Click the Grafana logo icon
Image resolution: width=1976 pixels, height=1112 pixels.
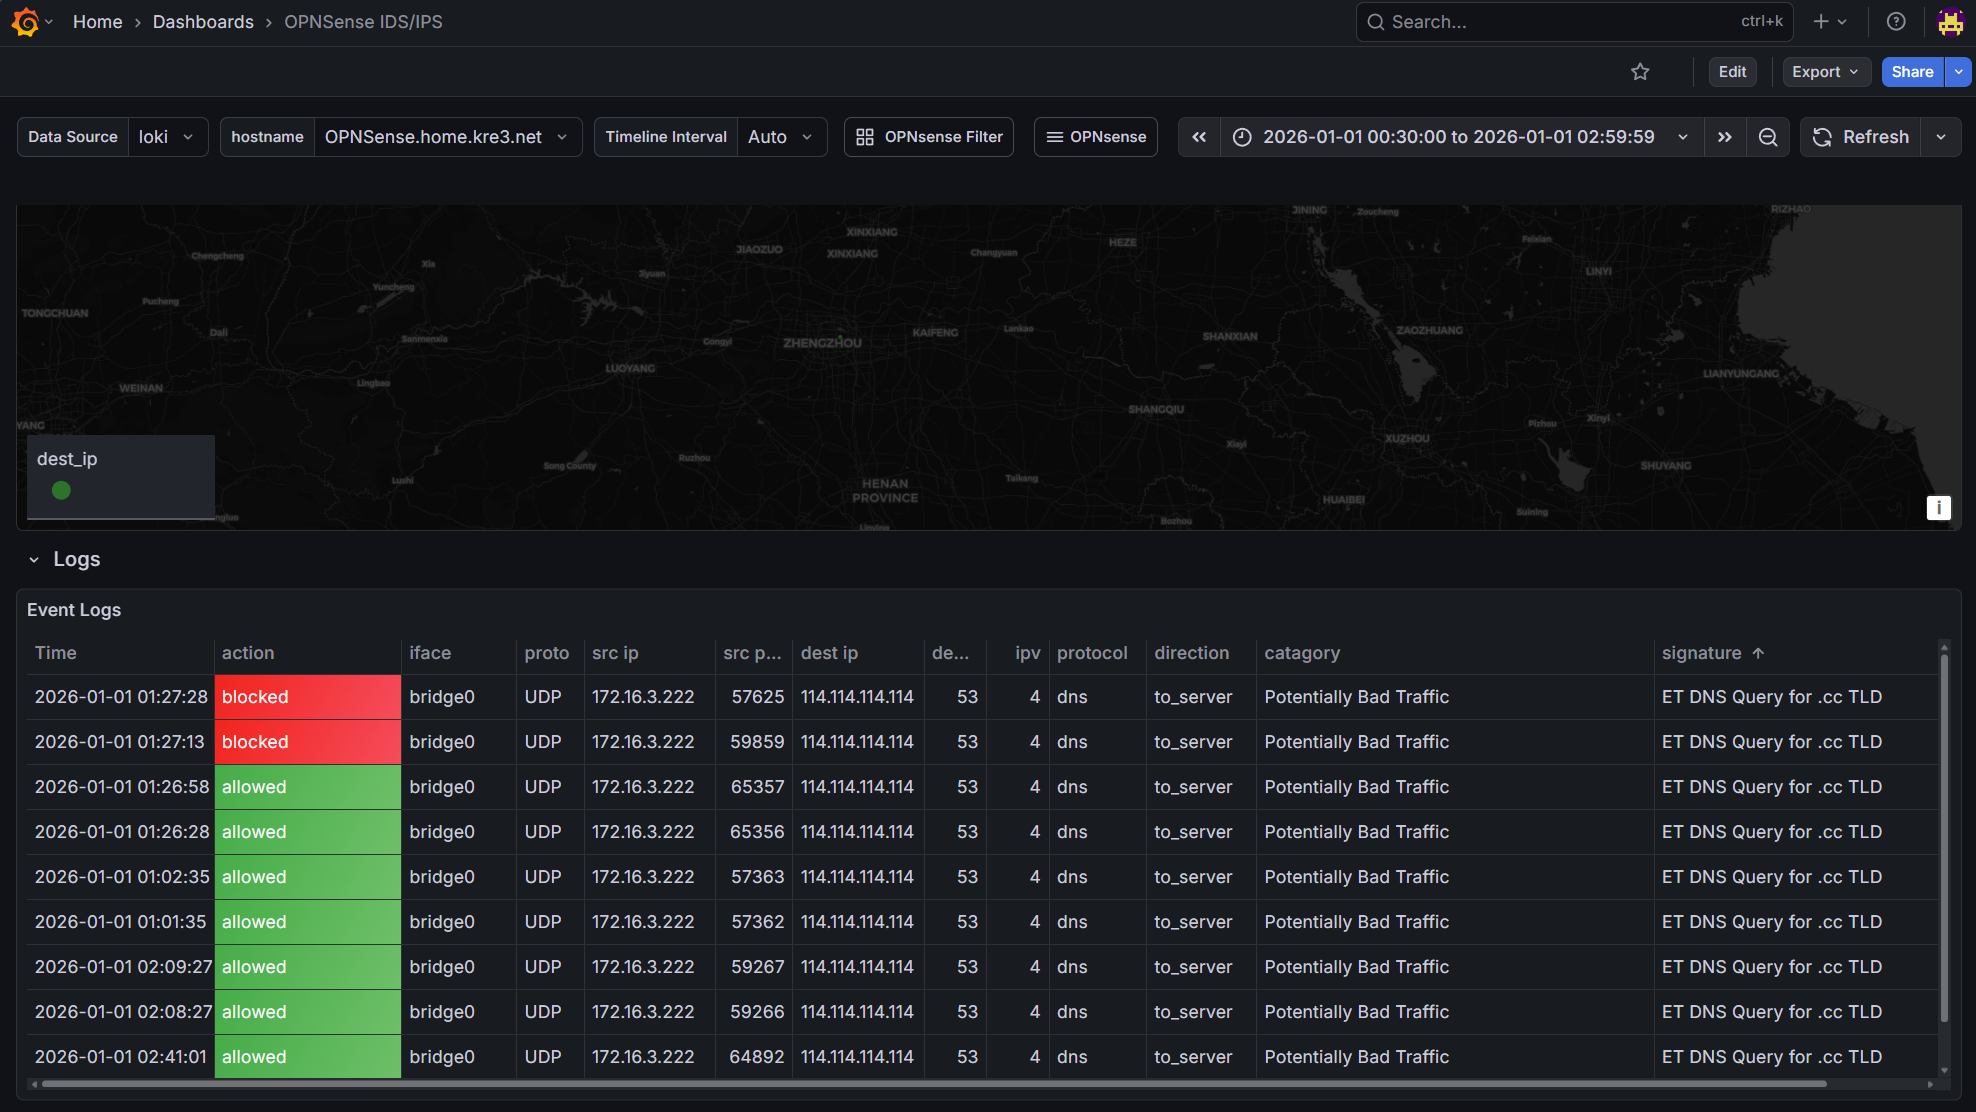pos(26,22)
